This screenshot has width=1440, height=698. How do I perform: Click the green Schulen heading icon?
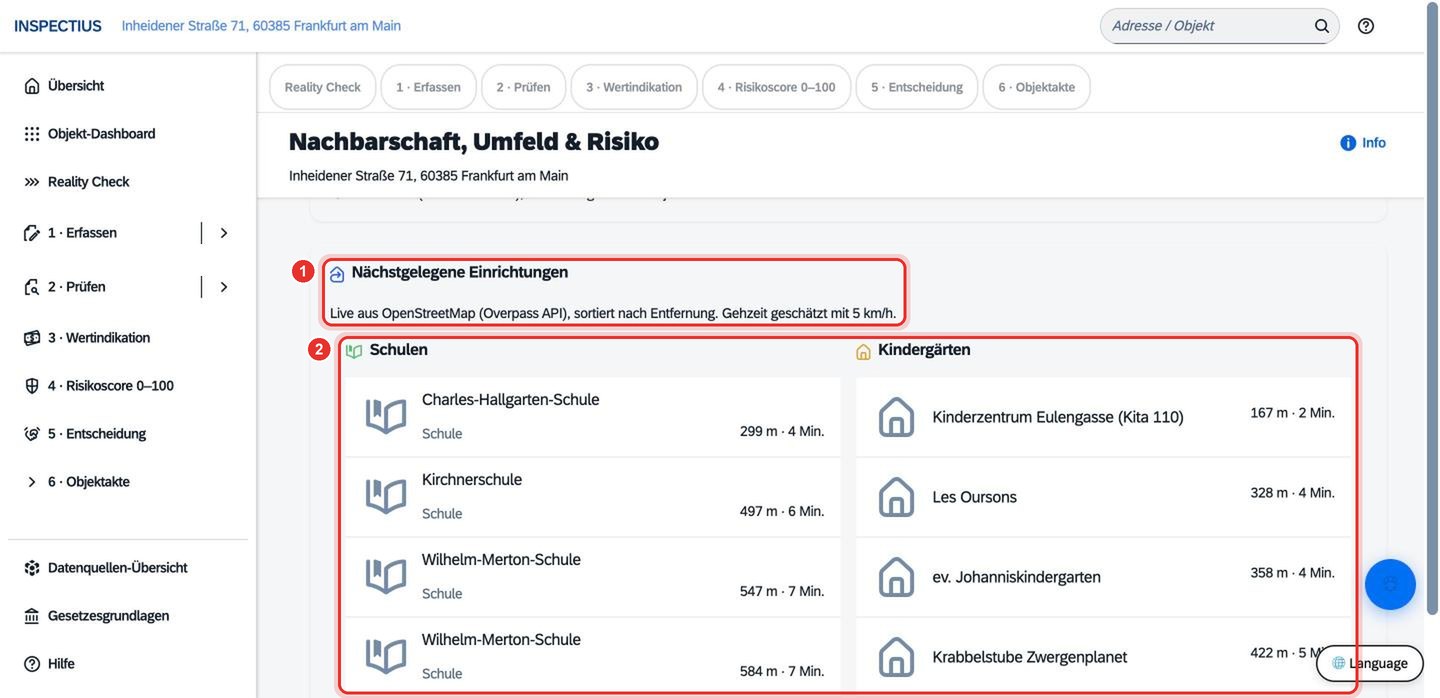point(354,351)
